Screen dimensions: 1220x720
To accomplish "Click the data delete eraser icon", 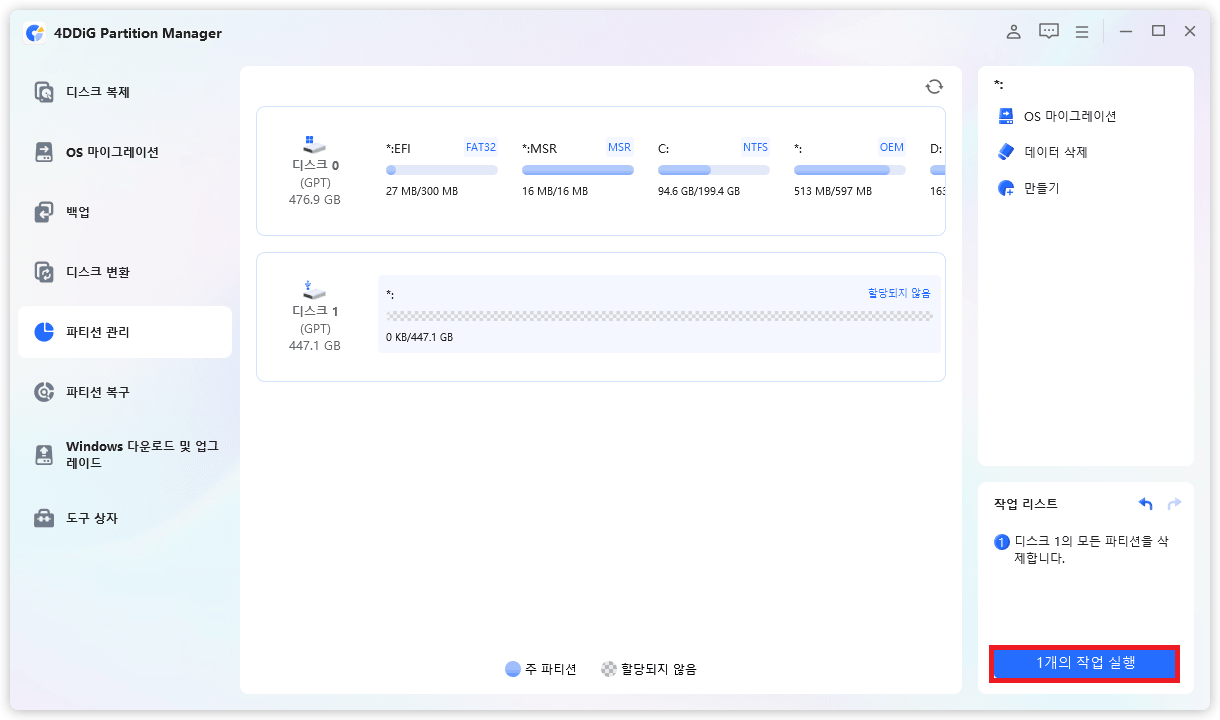I will coord(1006,152).
